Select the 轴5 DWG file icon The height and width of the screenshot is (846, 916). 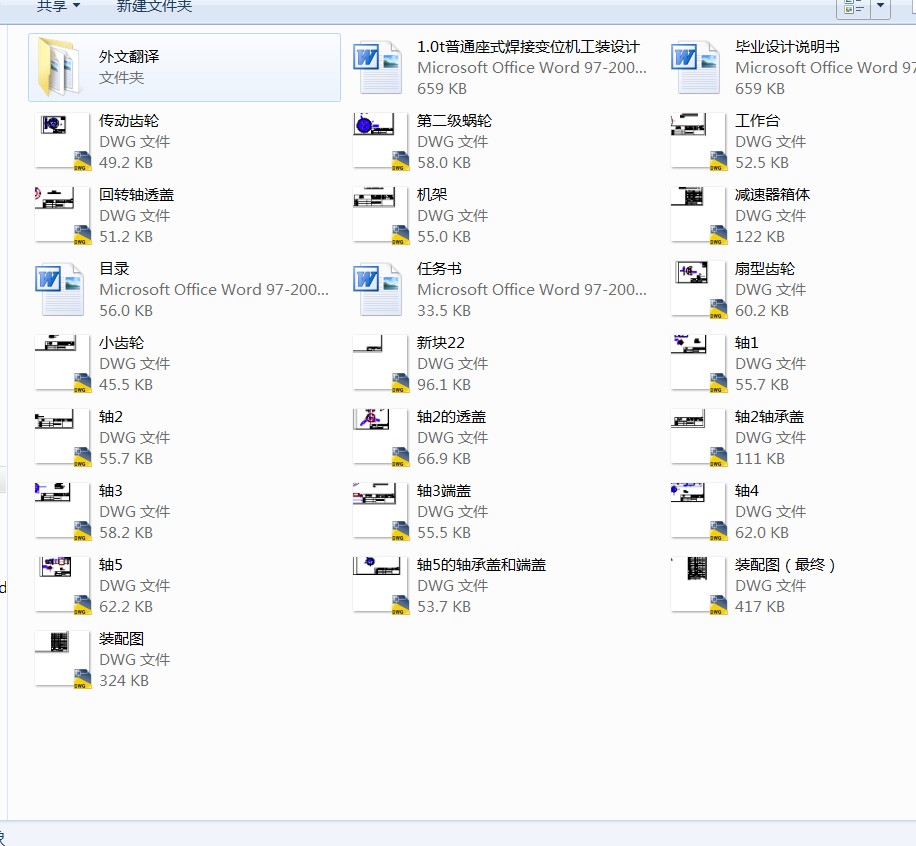63,585
